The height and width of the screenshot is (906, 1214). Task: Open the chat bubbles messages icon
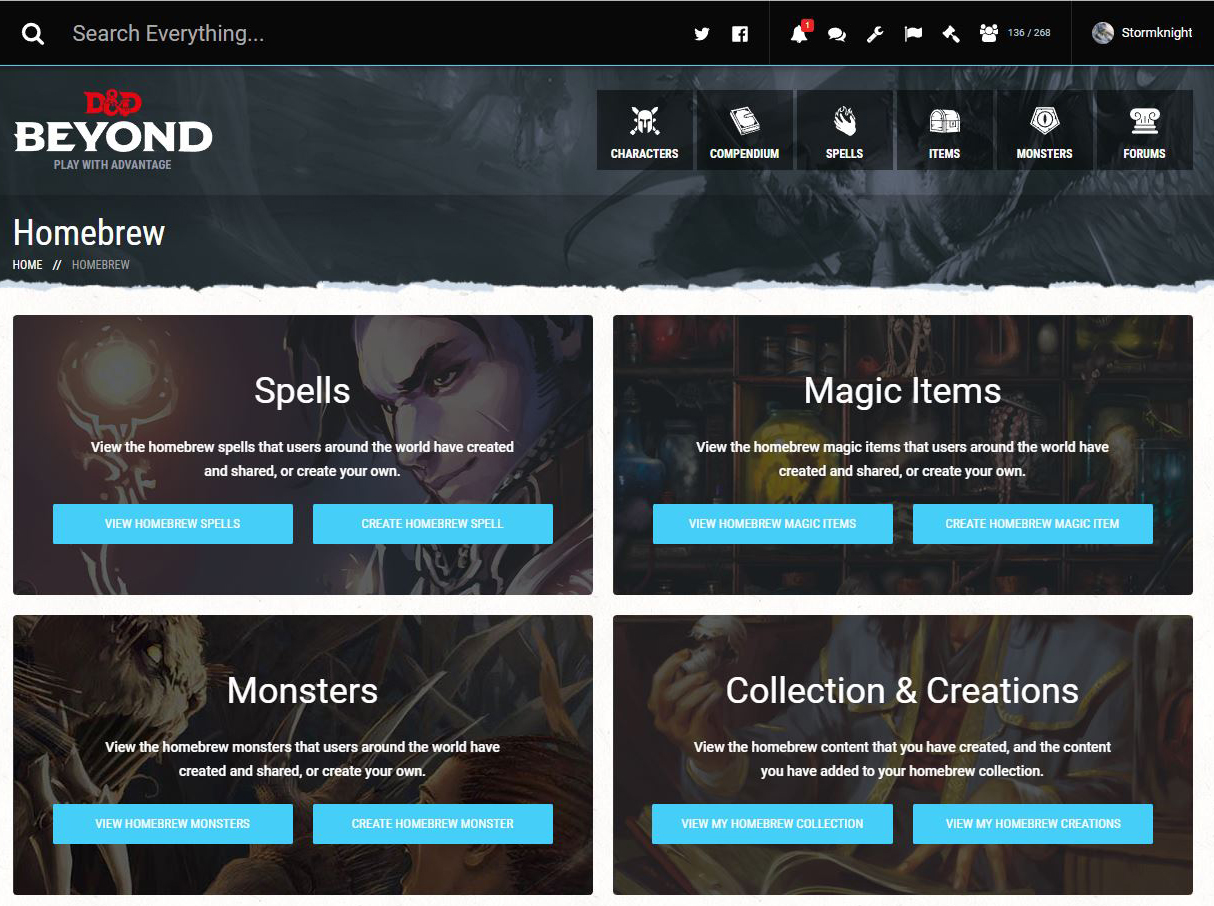click(x=837, y=34)
